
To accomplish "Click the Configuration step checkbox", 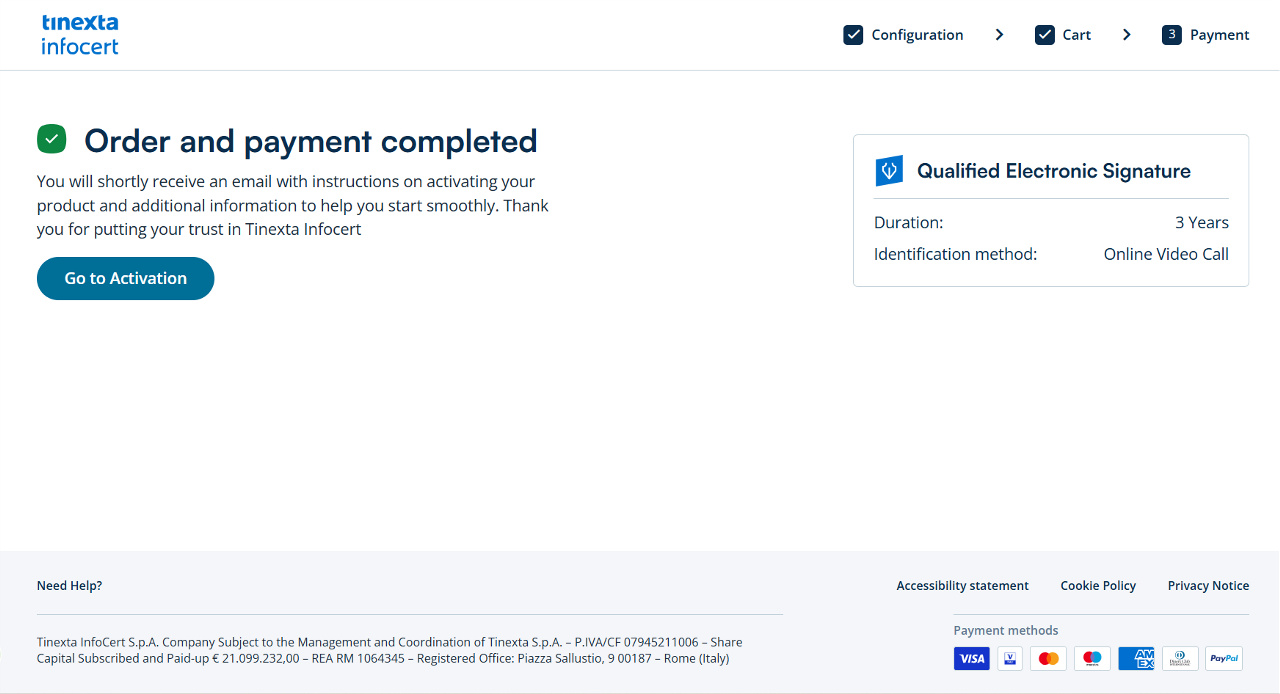I will coord(853,35).
